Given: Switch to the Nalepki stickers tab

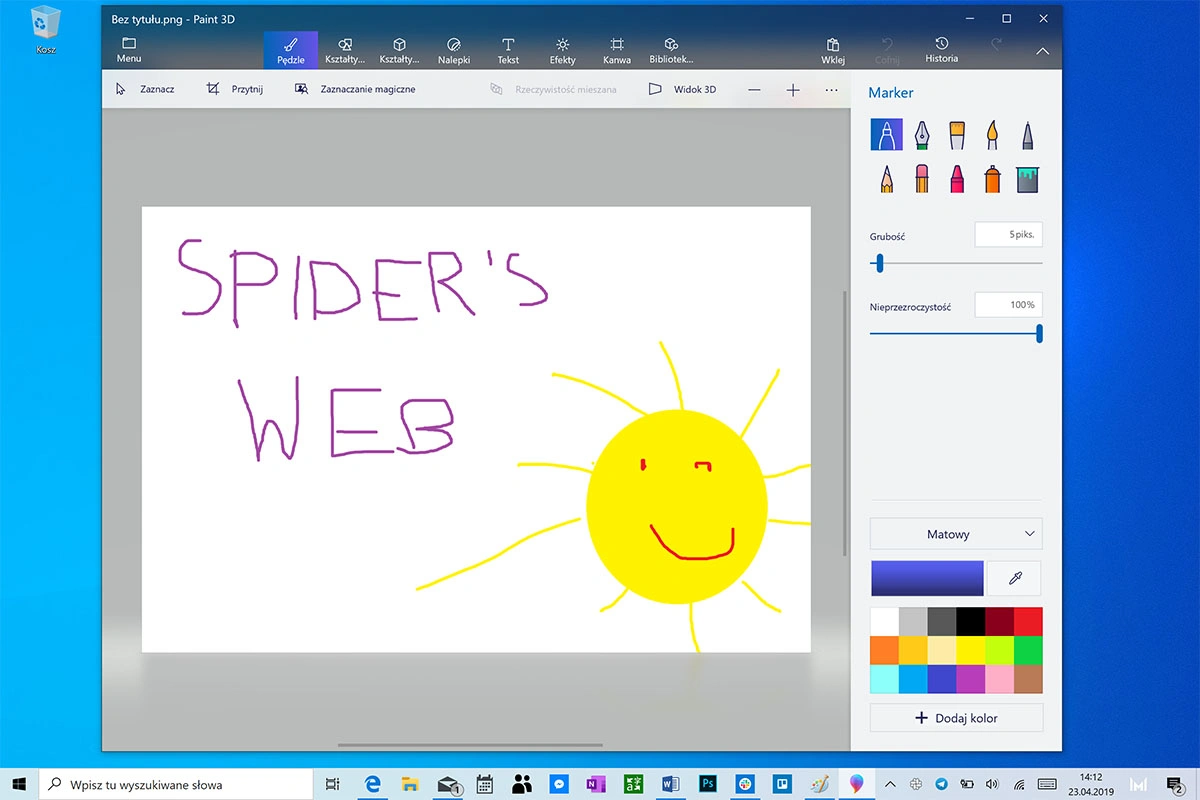Looking at the screenshot, I should (454, 50).
